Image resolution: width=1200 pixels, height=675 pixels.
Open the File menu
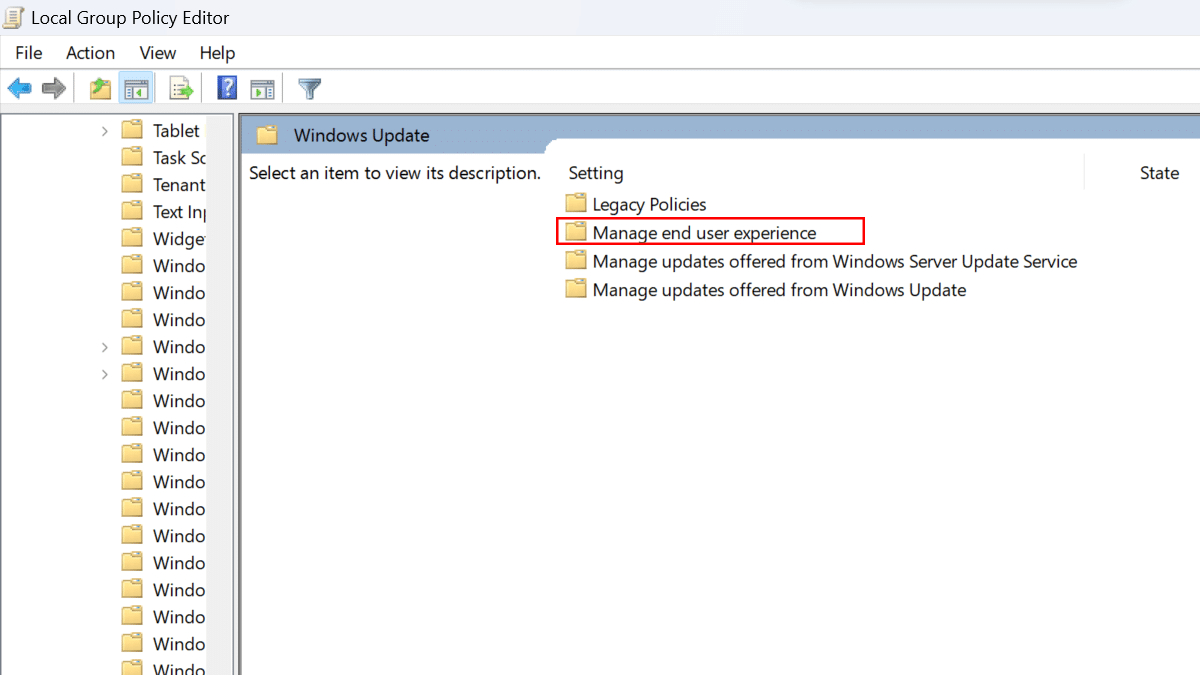29,53
